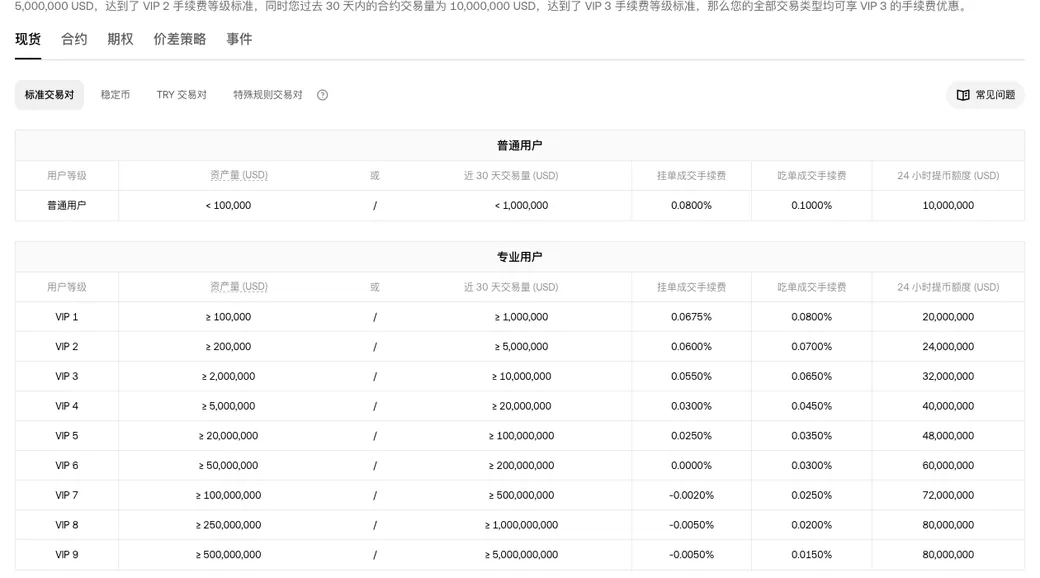Click the VIP 4 row label
Viewport: 1040px width, 578px height.
pyautogui.click(x=66, y=406)
